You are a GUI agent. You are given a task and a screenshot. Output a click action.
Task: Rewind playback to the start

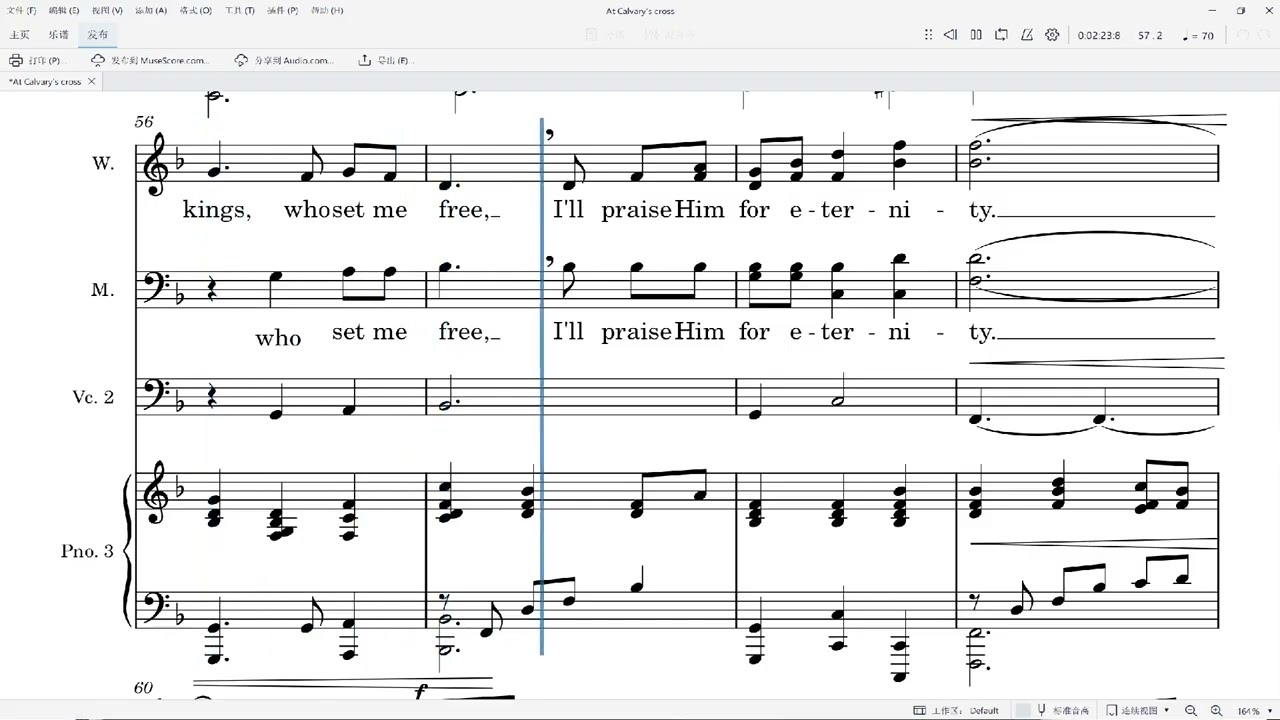(x=950, y=35)
